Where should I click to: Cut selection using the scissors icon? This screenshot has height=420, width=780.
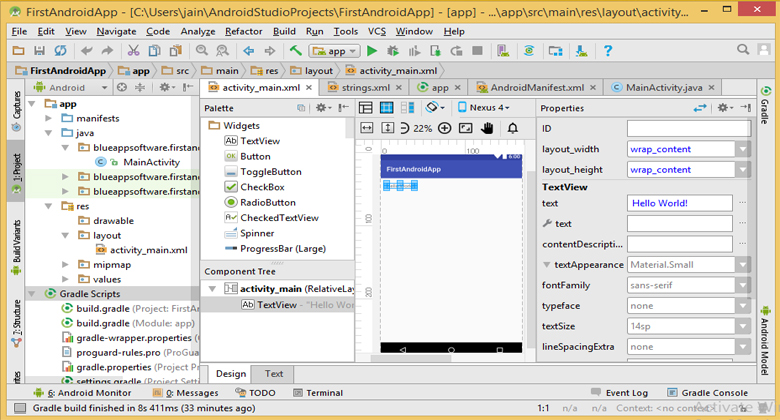point(133,51)
